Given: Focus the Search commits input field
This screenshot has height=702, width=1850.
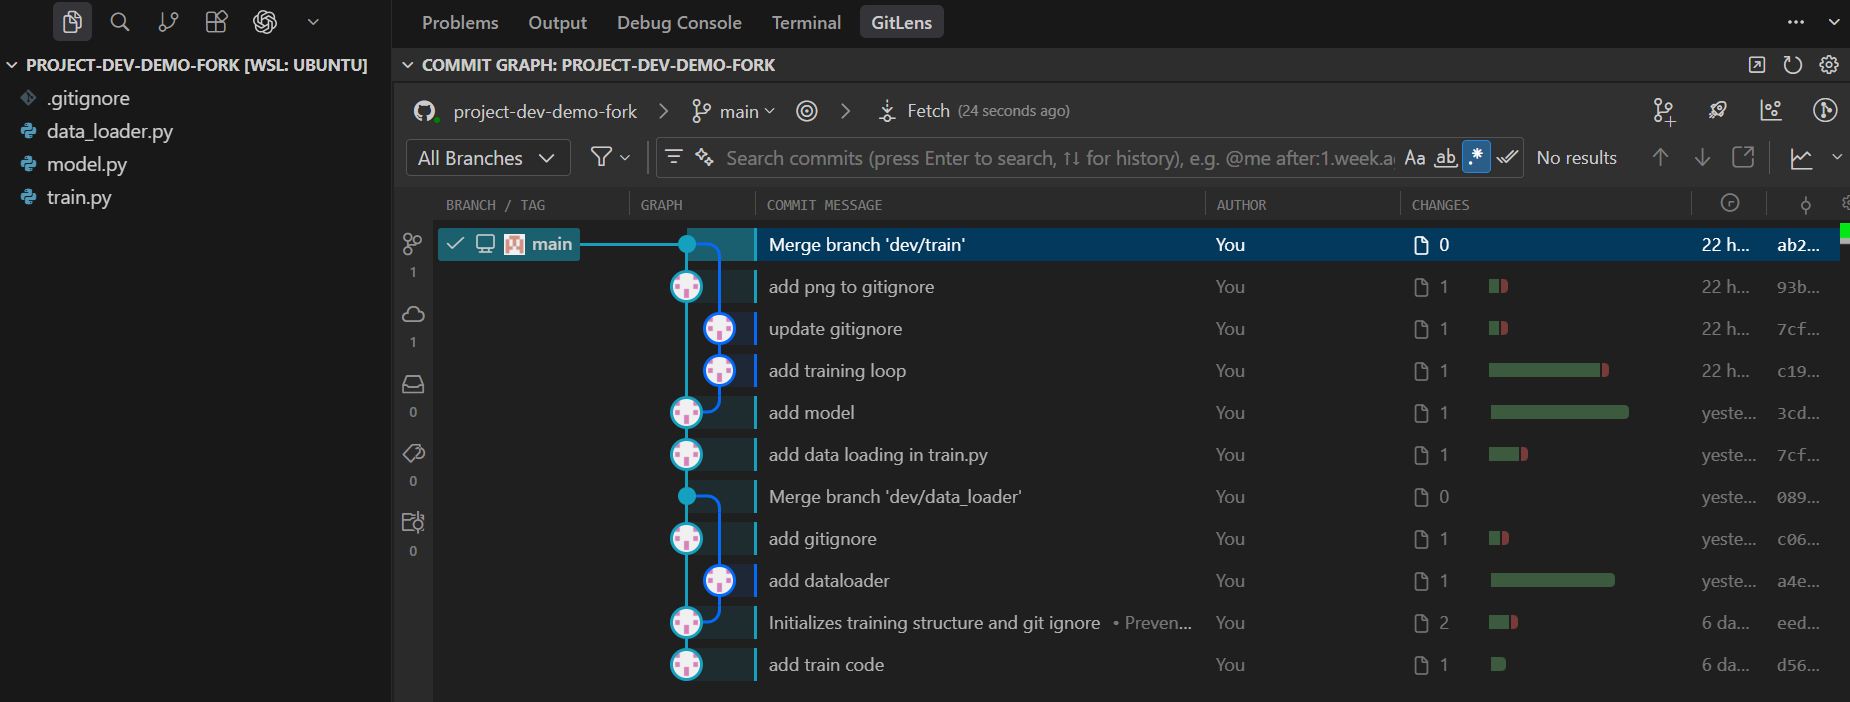Looking at the screenshot, I should point(1059,158).
